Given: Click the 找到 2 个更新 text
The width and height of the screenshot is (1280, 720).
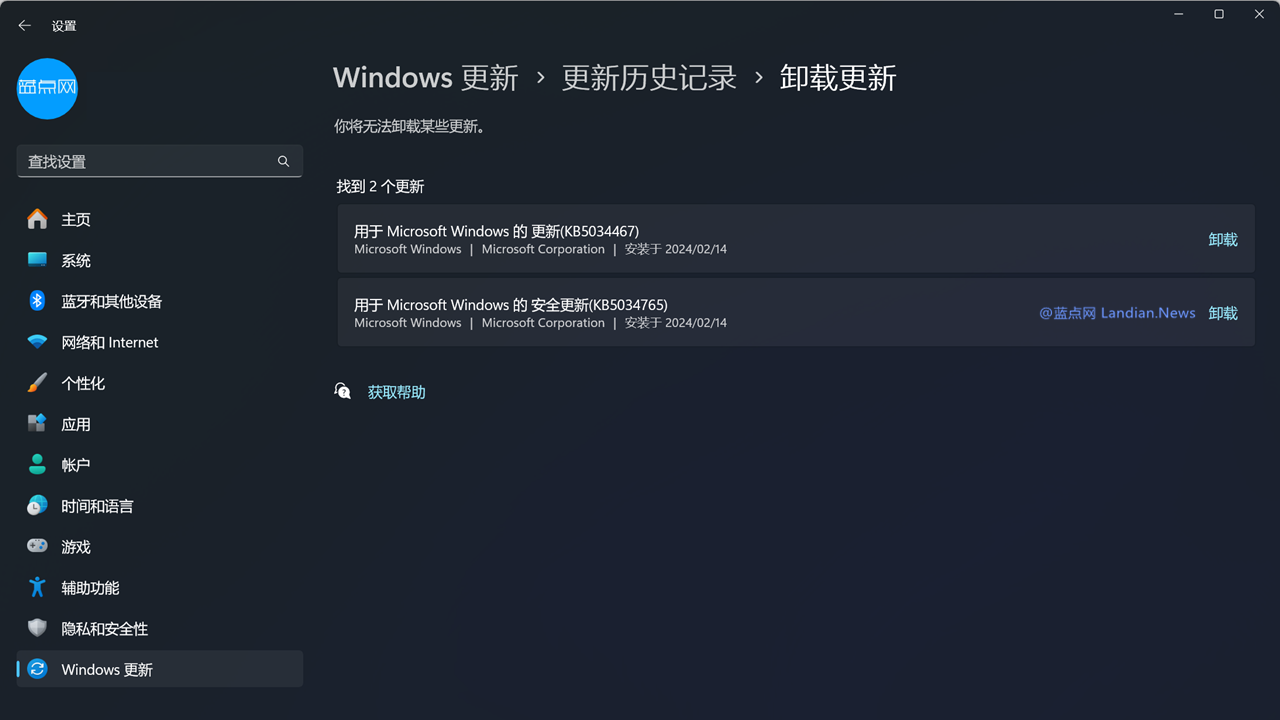Looking at the screenshot, I should point(380,186).
